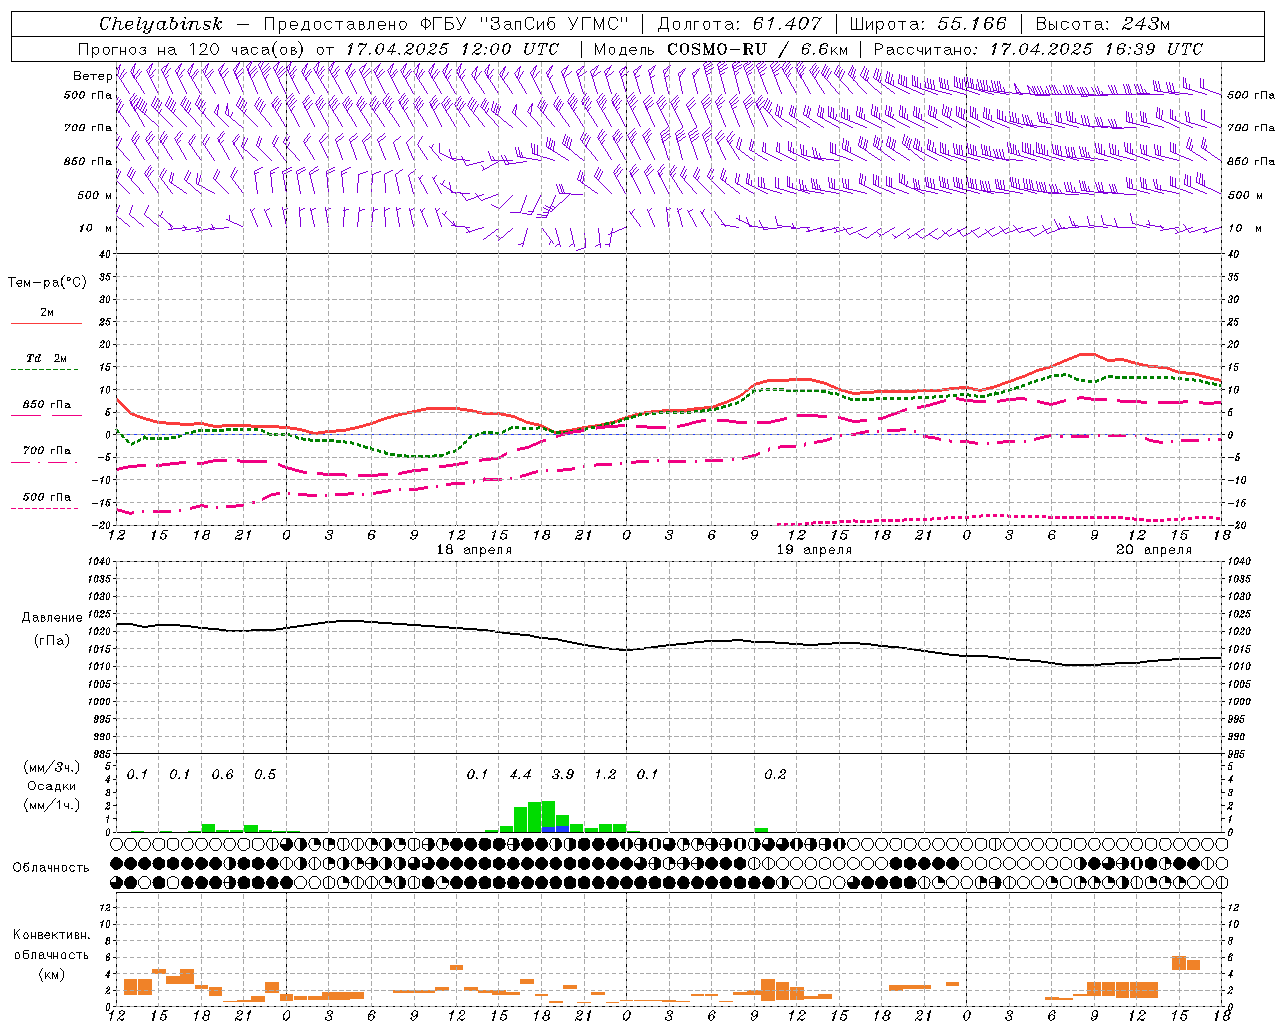Click the 18 апреля date label
The image size is (1280, 1024).
(x=474, y=550)
